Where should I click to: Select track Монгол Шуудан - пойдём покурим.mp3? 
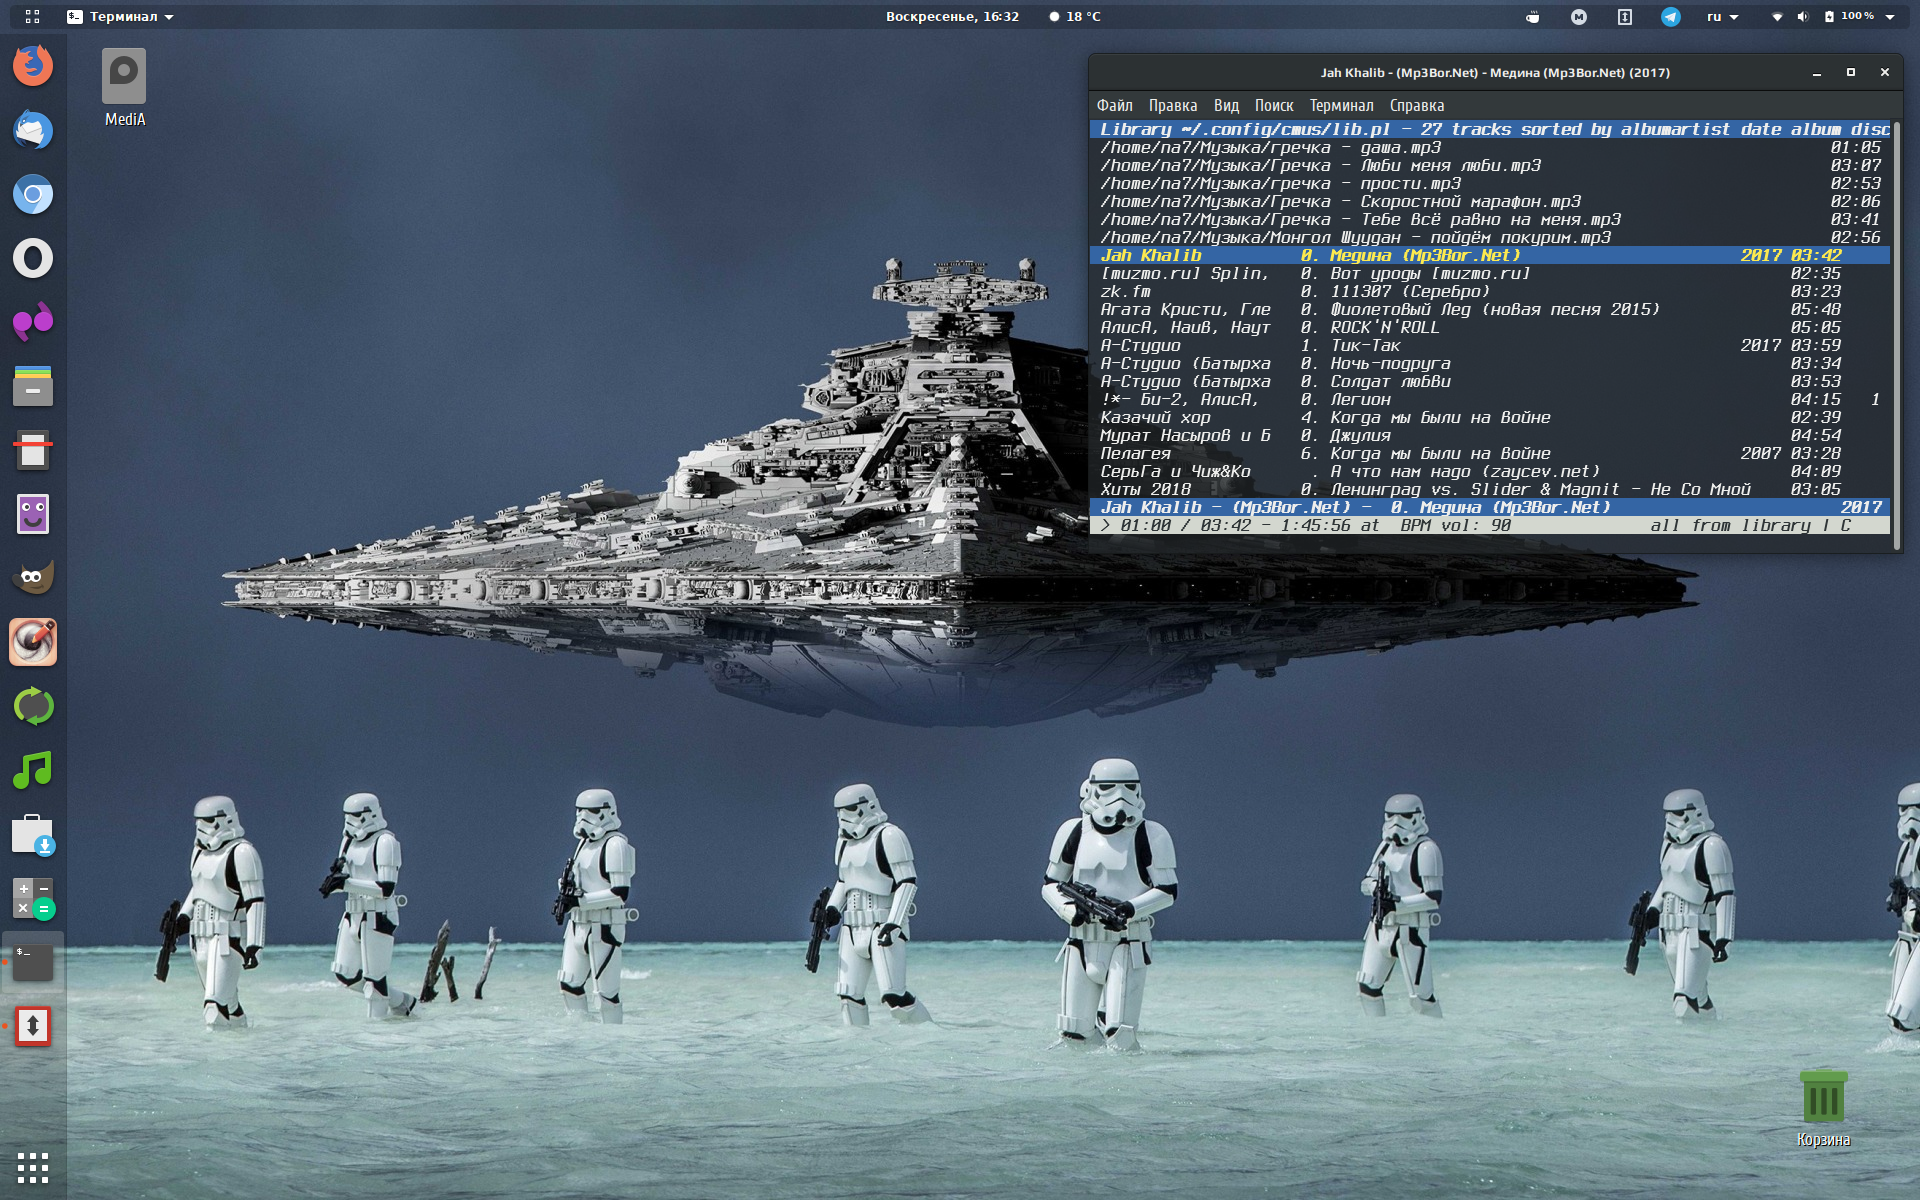tap(1490, 237)
